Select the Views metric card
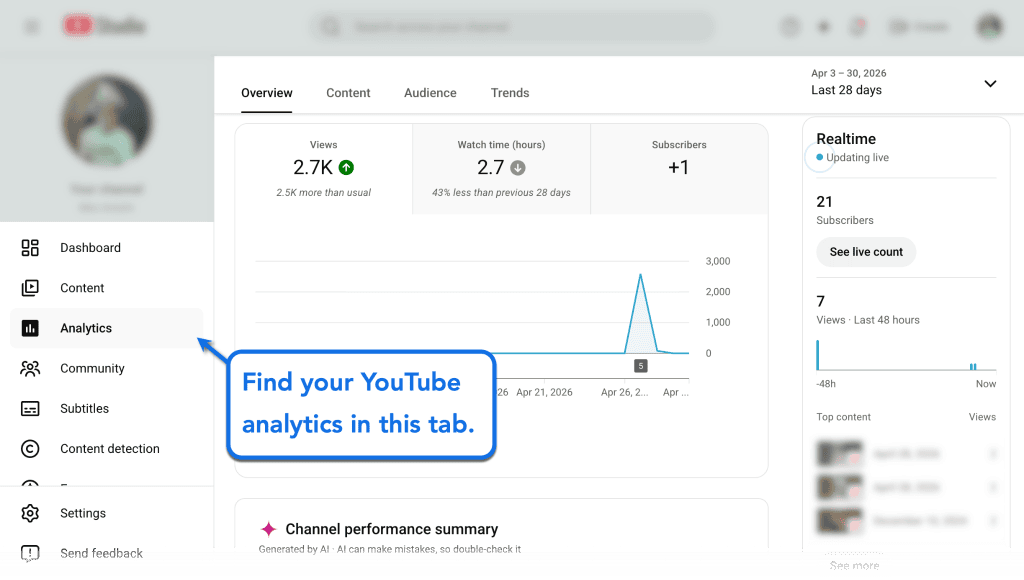1024x580 pixels. 323,169
